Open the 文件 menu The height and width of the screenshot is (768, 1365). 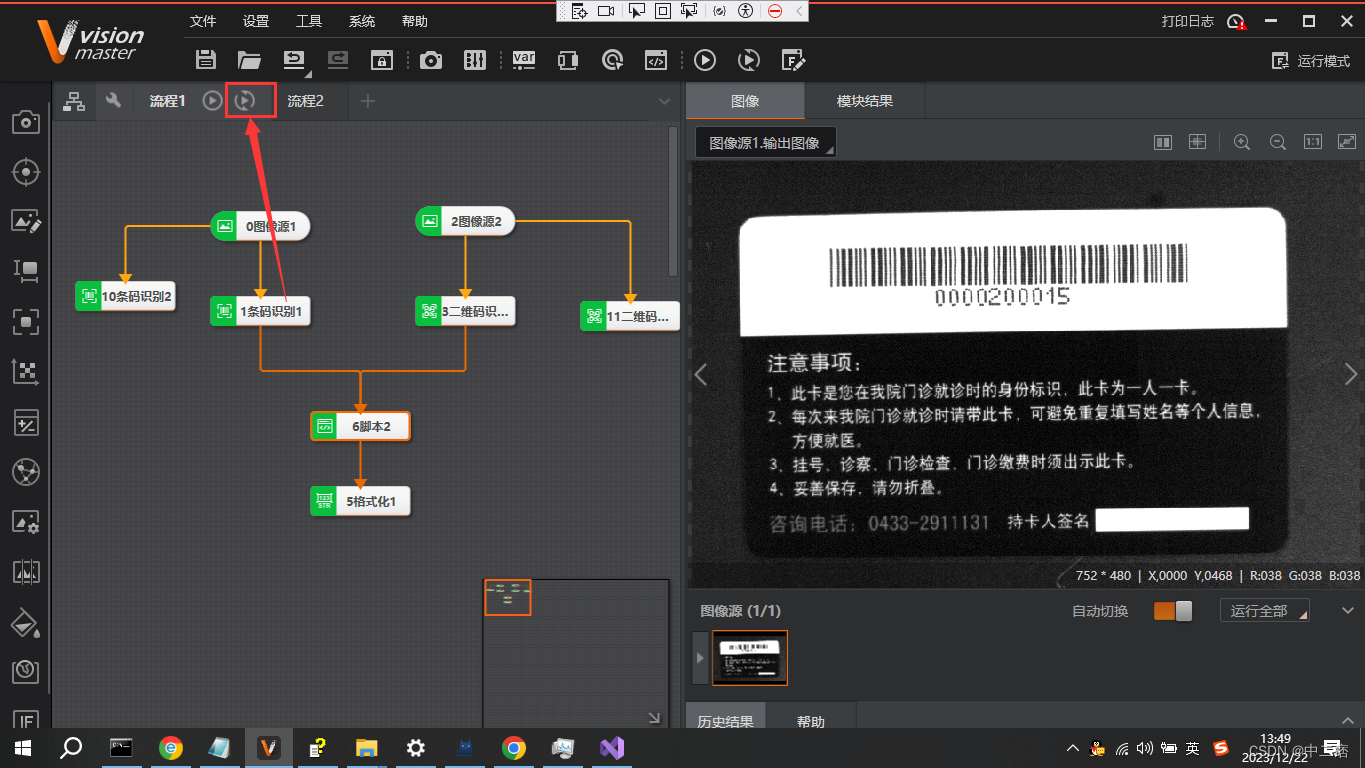click(203, 21)
